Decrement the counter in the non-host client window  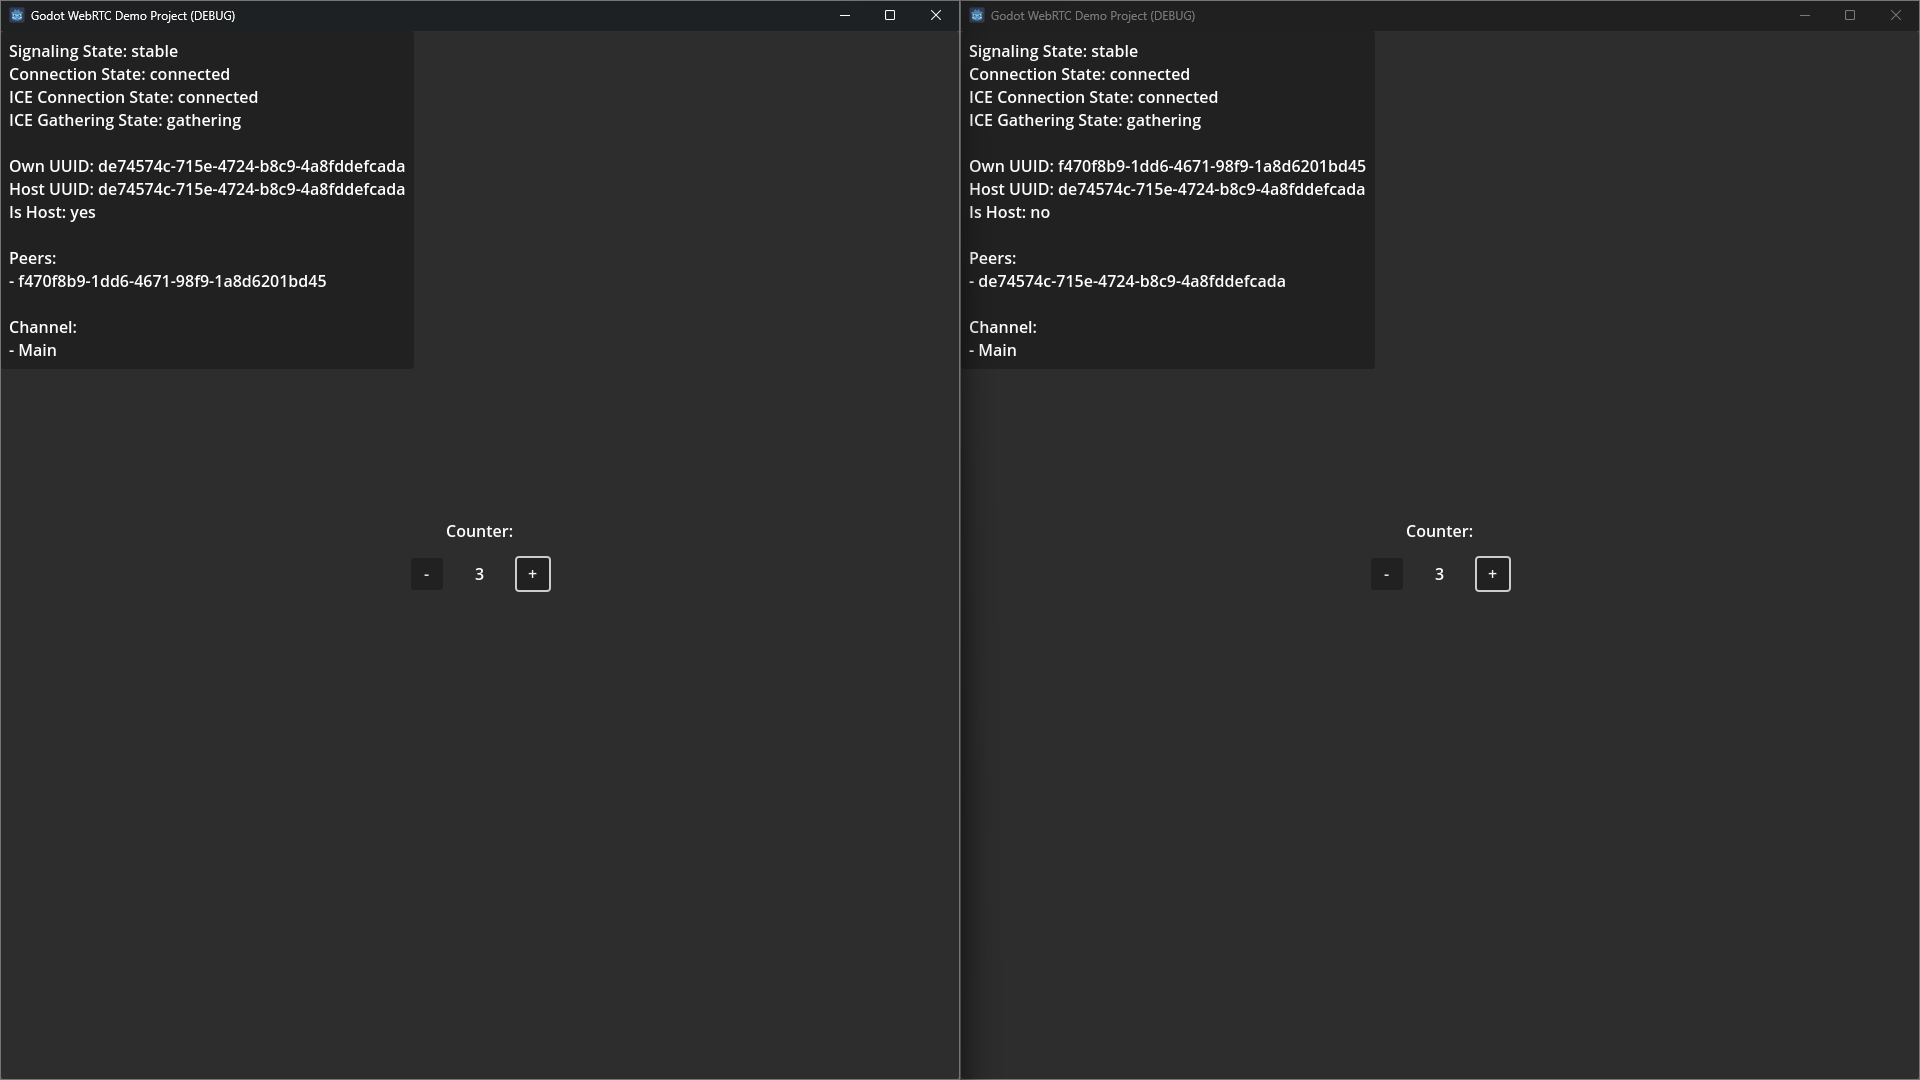click(x=1386, y=574)
